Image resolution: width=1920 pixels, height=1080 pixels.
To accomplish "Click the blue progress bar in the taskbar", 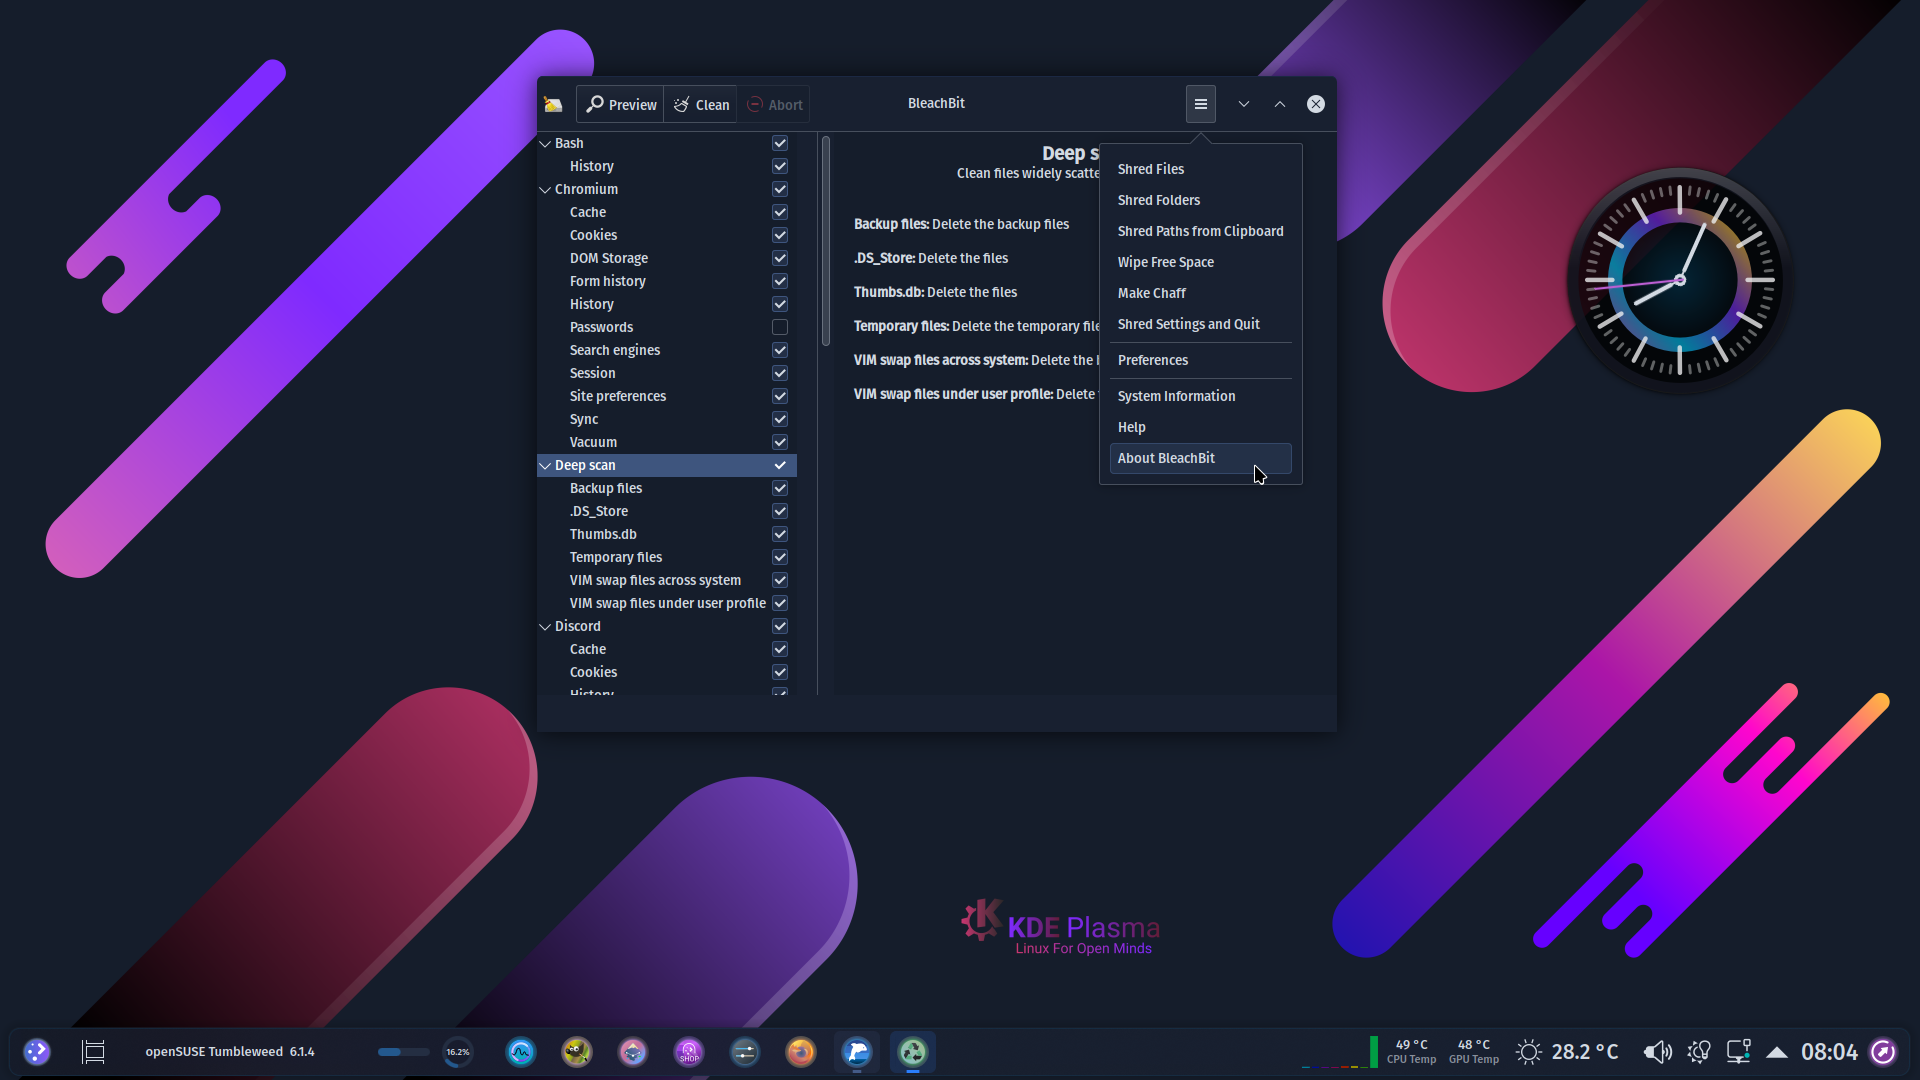I will pos(403,1052).
